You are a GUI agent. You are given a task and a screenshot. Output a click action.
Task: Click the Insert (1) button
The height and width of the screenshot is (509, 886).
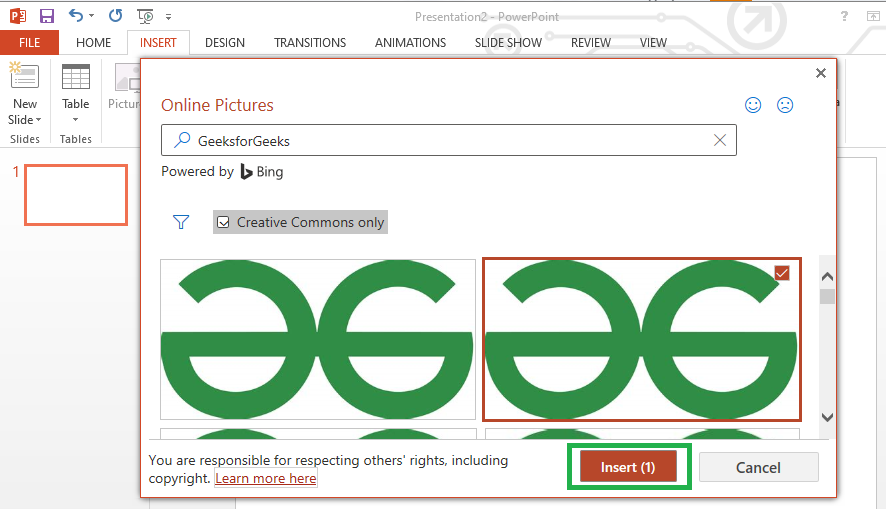[x=628, y=467]
